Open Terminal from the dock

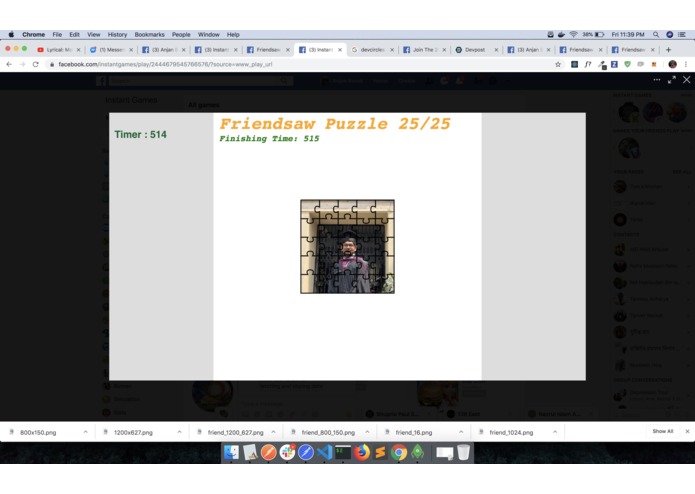point(343,452)
